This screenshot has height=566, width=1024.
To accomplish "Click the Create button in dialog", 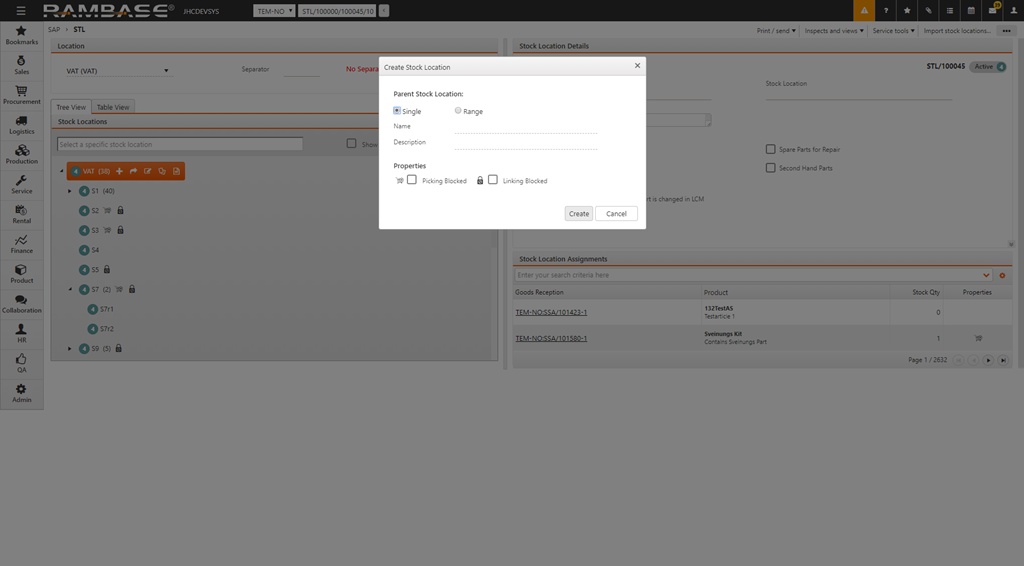I will [x=579, y=213].
